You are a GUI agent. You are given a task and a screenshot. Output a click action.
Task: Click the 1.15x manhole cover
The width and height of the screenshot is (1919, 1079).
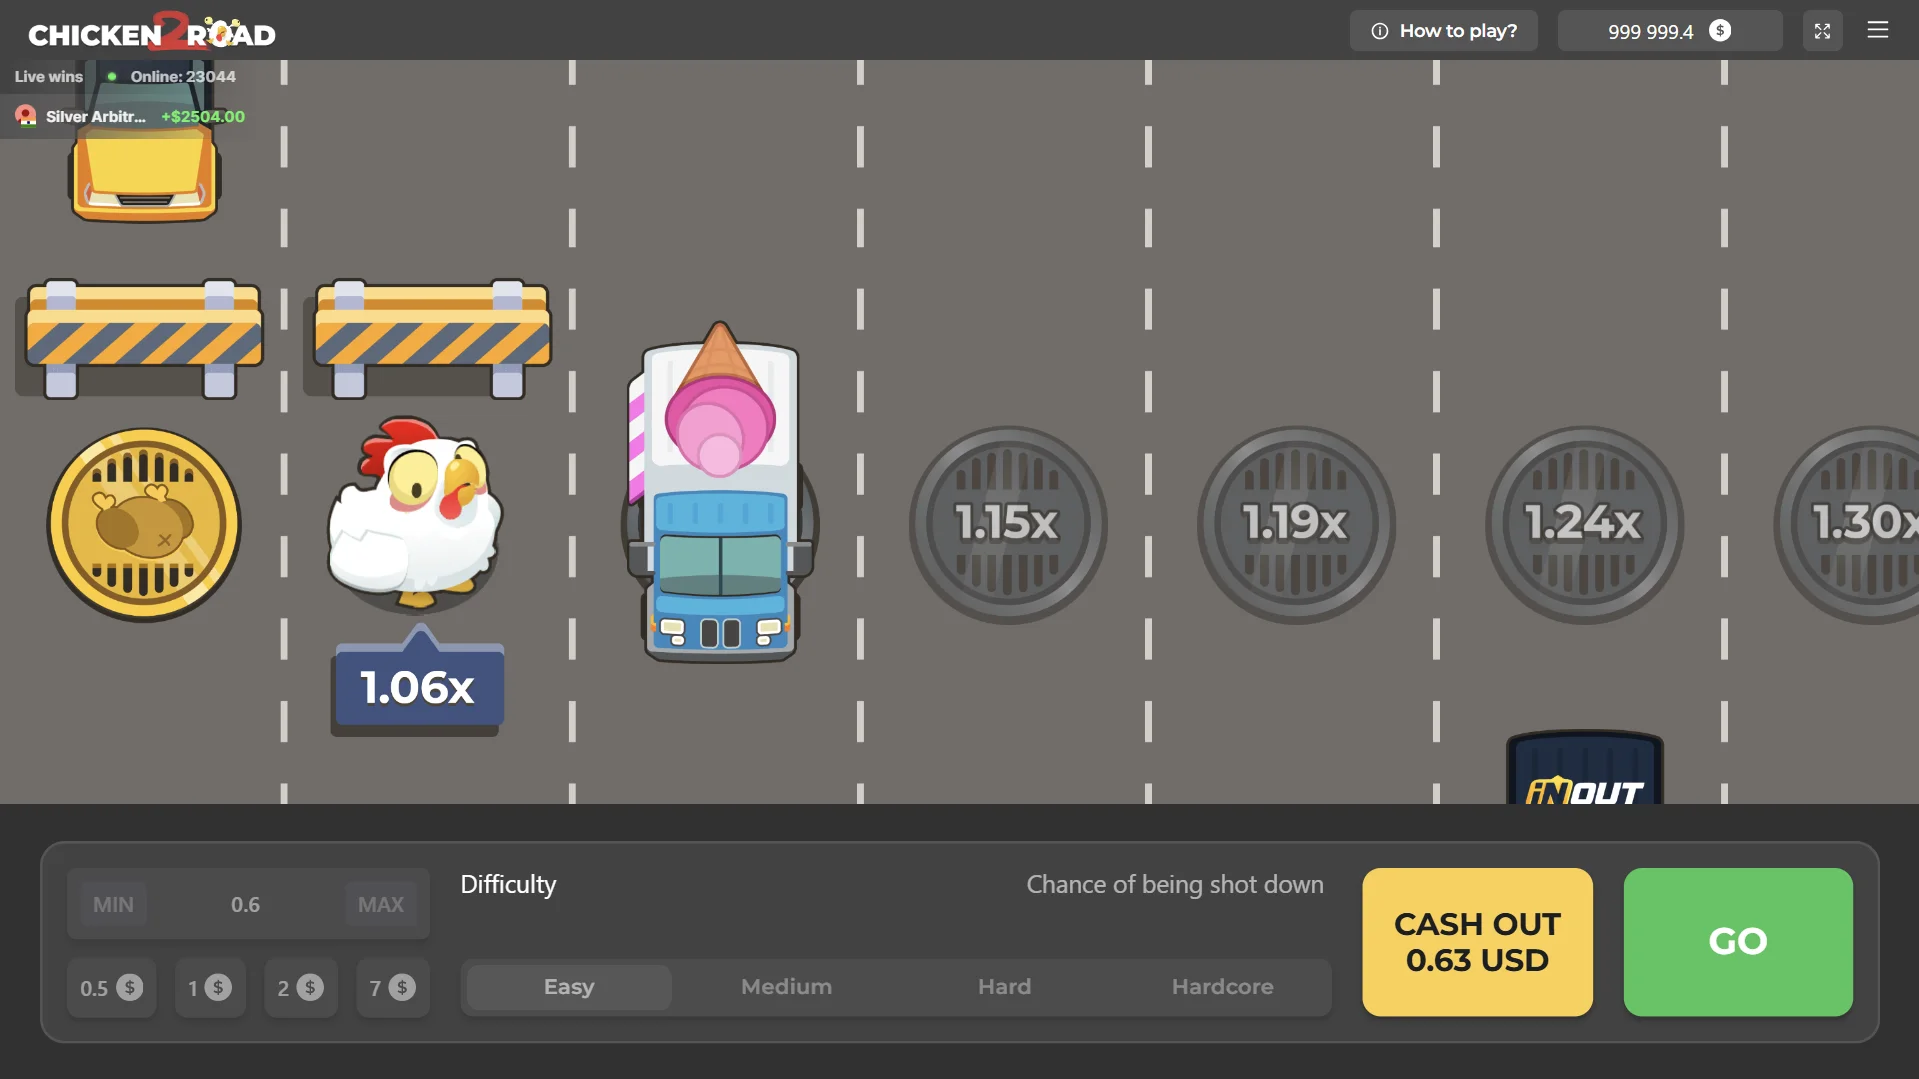[1007, 525]
